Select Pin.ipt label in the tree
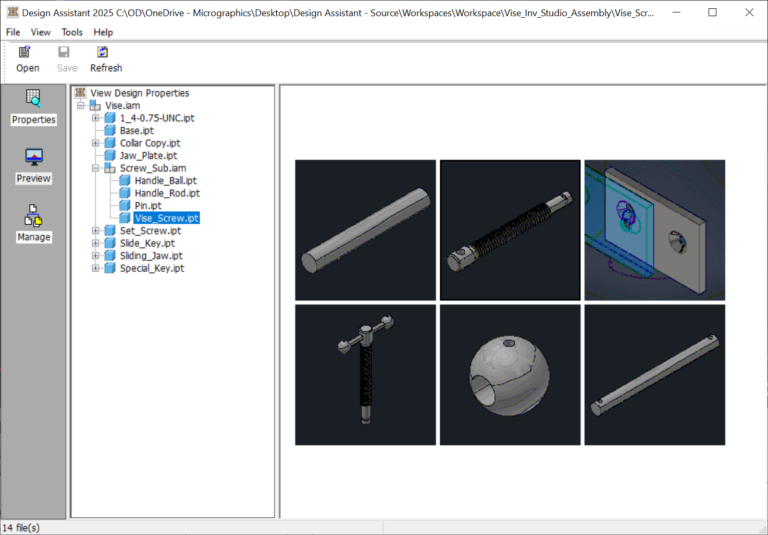 tap(148, 205)
